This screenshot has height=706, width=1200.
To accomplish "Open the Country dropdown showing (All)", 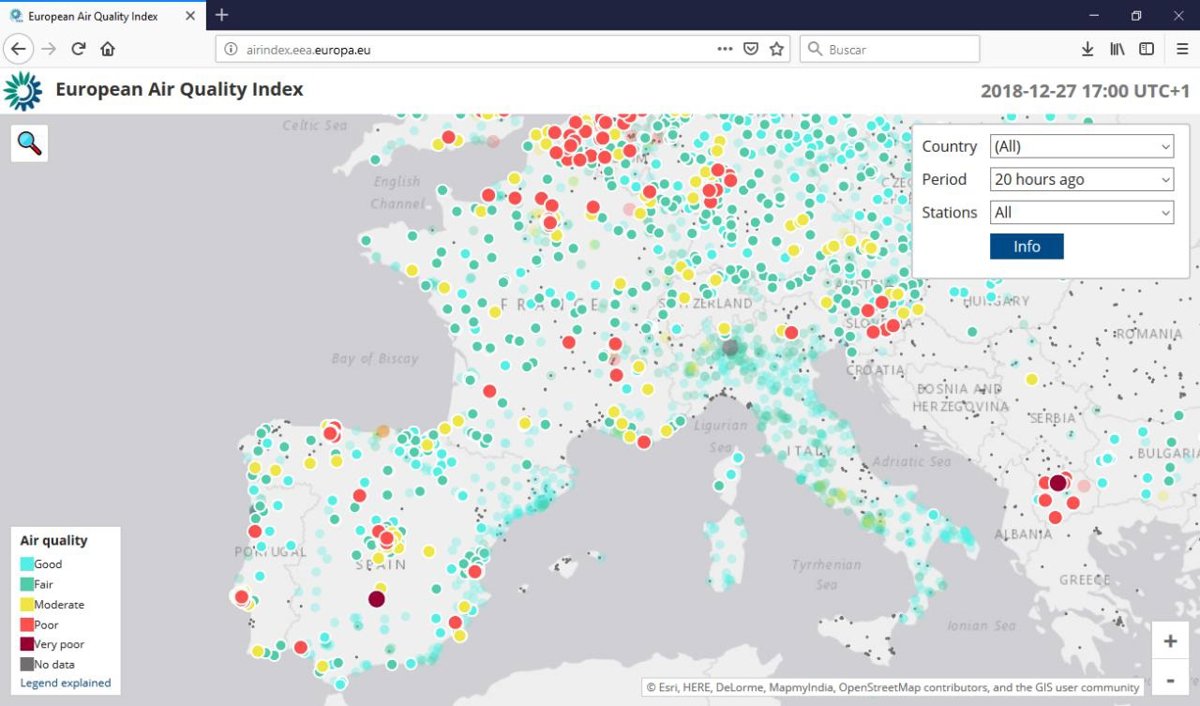I will click(x=1081, y=146).
